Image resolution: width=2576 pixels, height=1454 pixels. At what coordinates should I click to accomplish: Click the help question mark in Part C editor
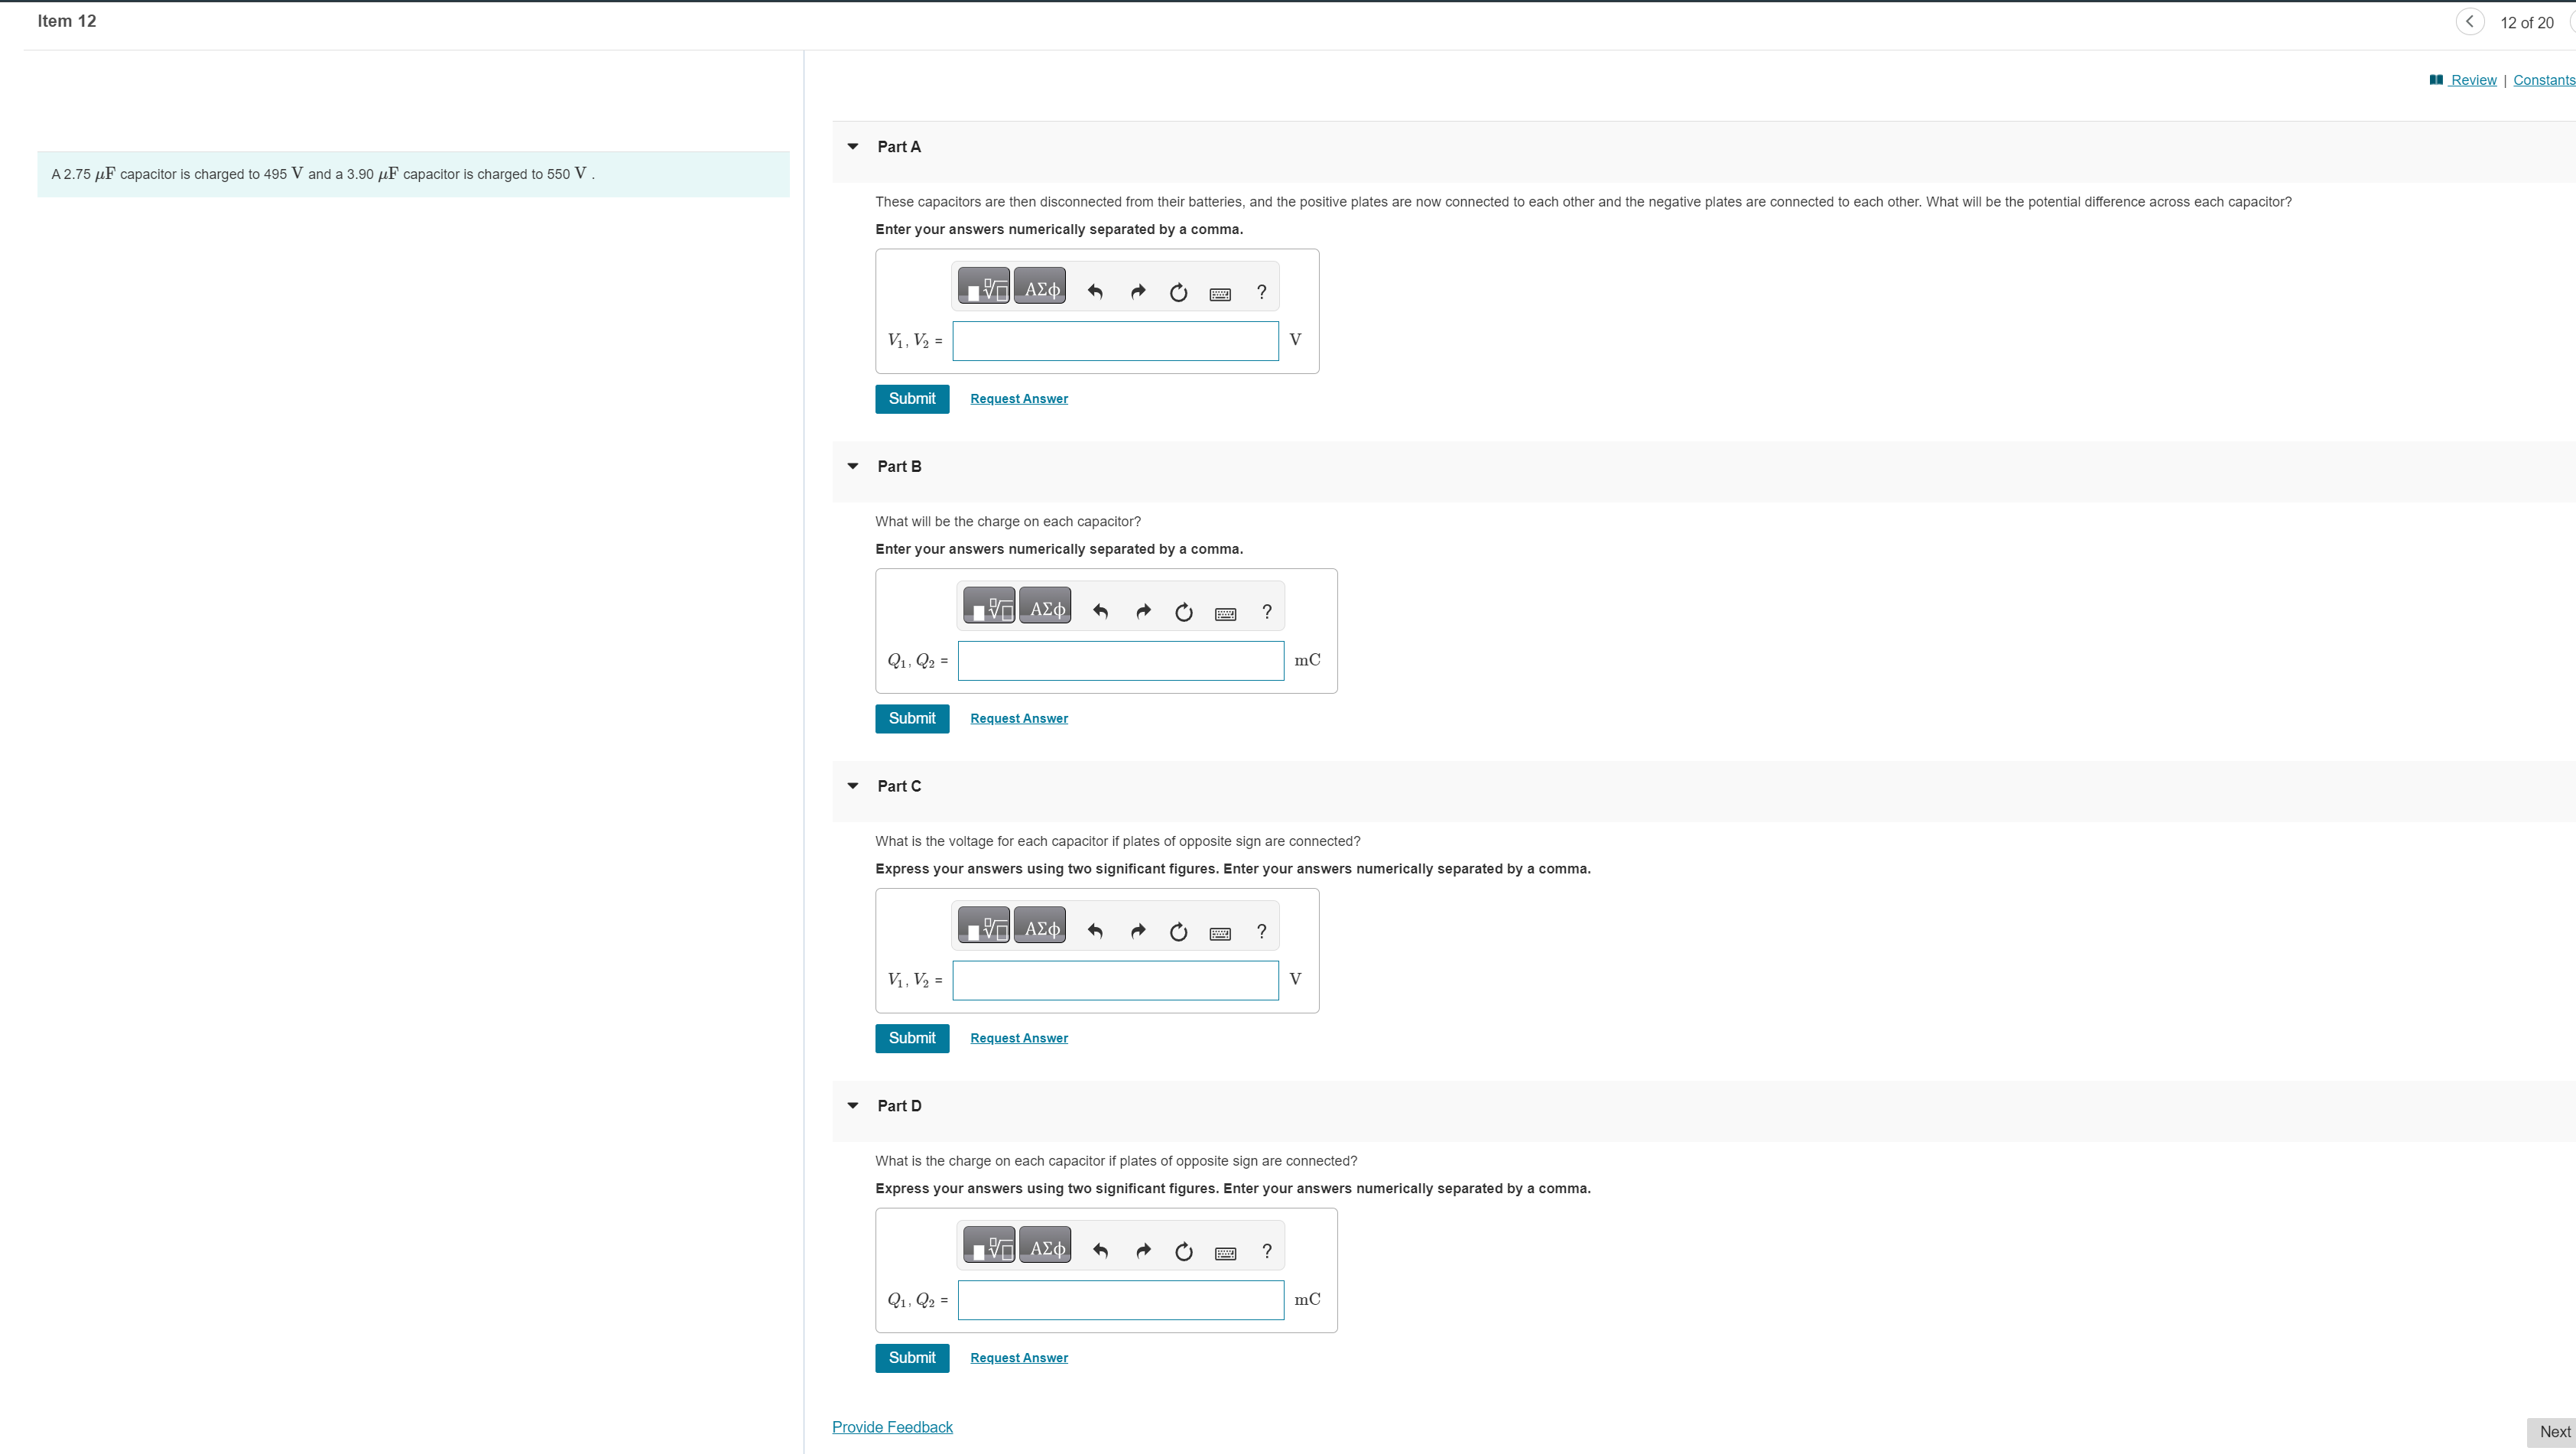(x=1261, y=931)
